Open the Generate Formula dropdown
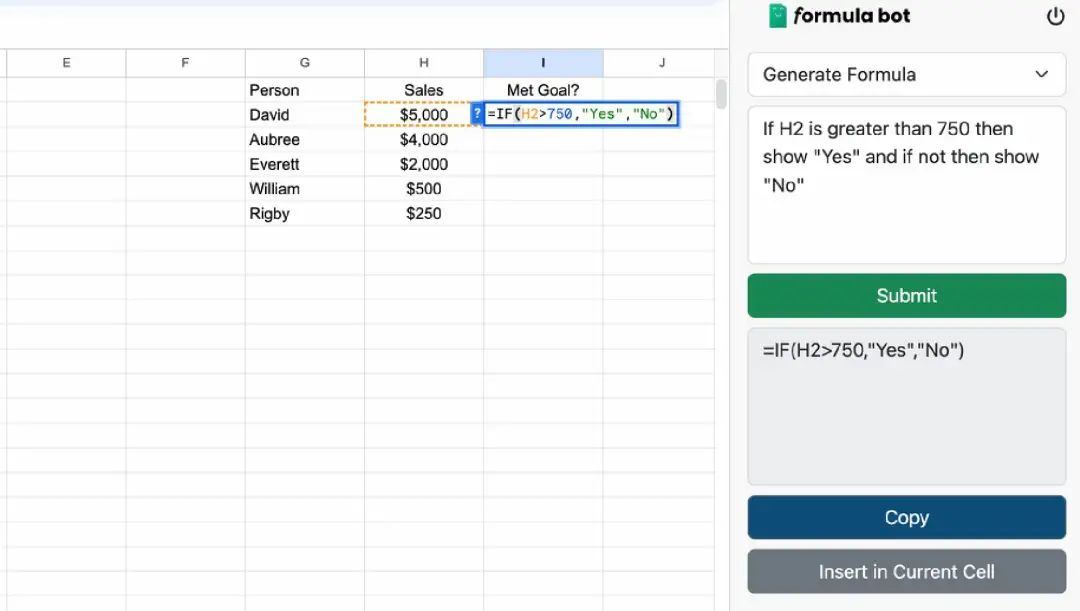 pyautogui.click(x=906, y=74)
